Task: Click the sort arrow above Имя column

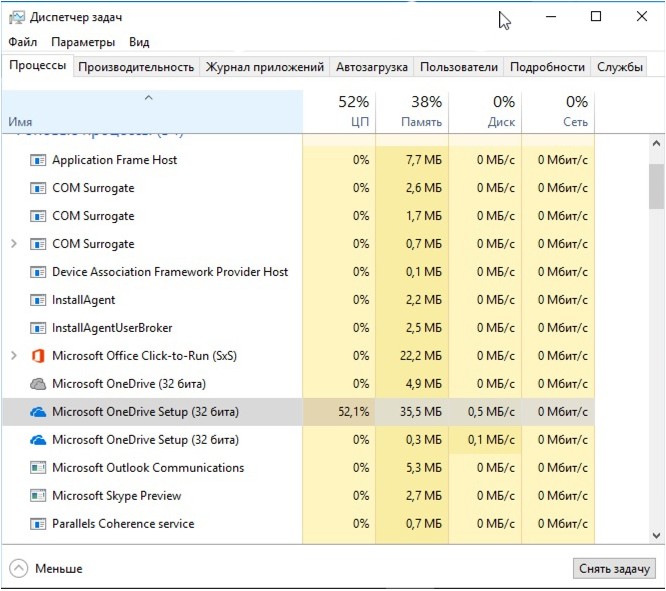Action: point(148,98)
